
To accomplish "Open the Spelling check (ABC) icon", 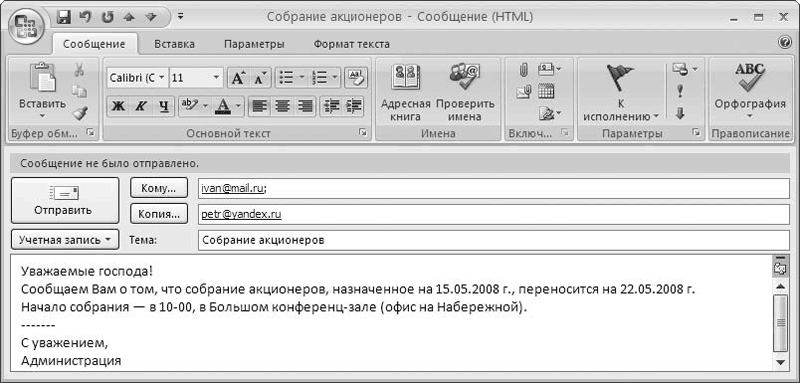I will tap(749, 76).
